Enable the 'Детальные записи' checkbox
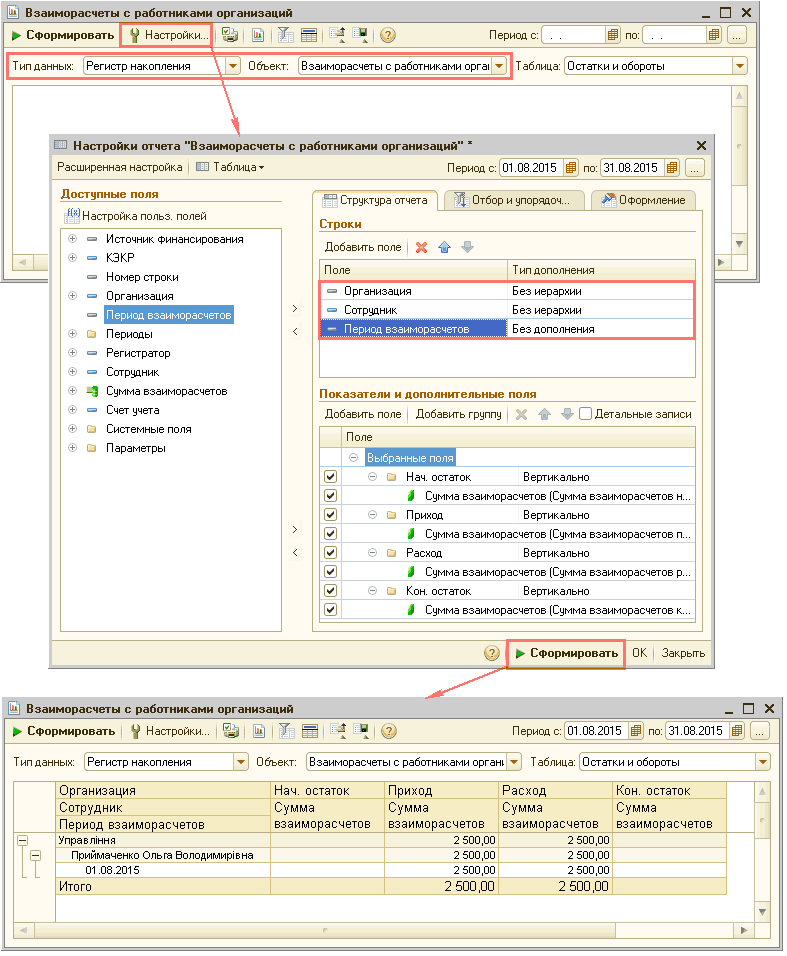The width and height of the screenshot is (787, 956). (586, 414)
